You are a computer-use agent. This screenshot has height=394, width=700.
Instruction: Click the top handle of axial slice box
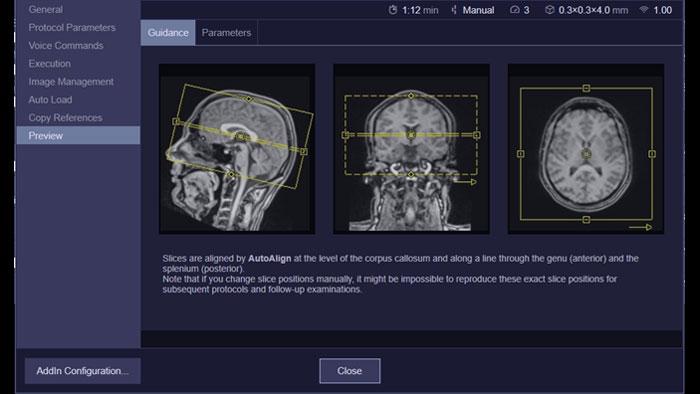coord(586,88)
